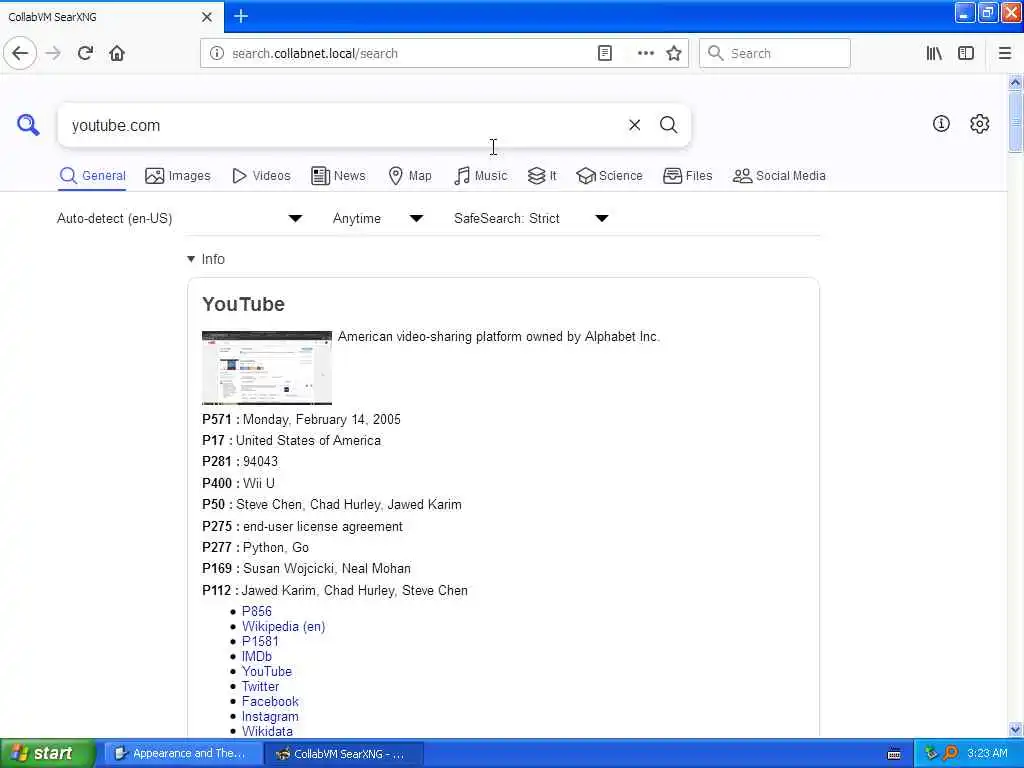1024x768 pixels.
Task: Open the SafeSearch: Strict dropdown
Action: pos(531,218)
